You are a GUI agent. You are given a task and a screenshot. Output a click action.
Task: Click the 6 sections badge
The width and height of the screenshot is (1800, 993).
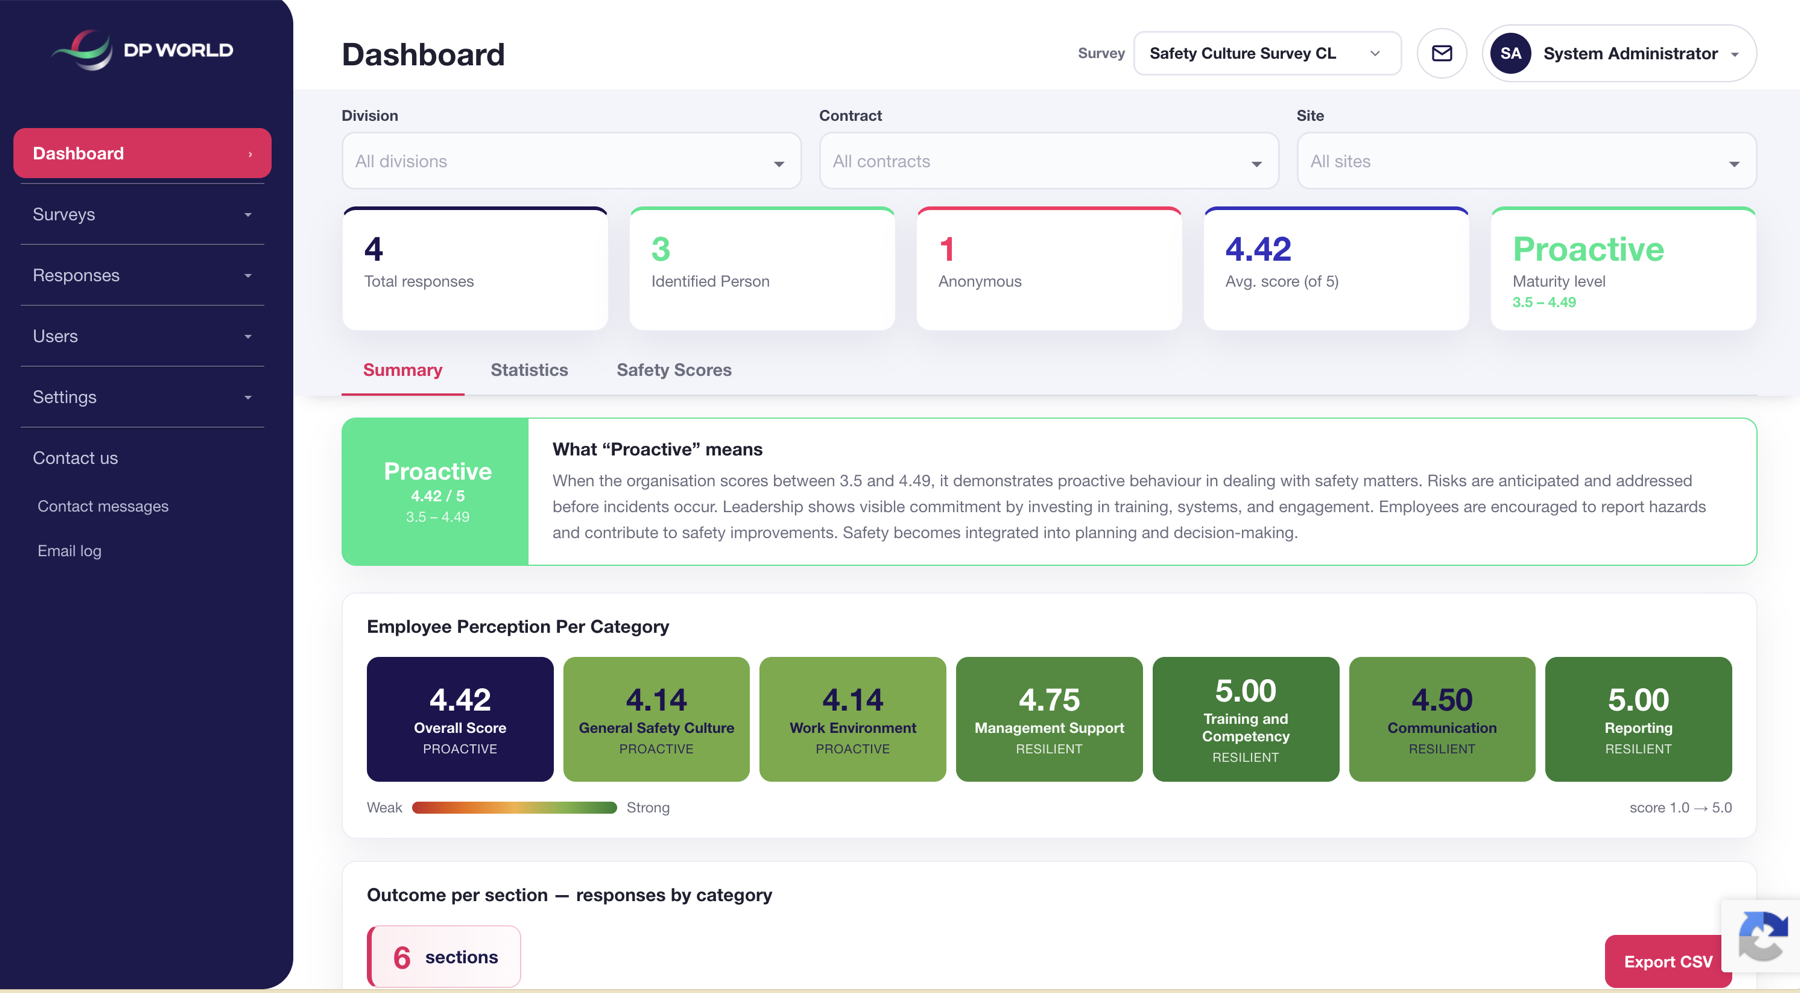coord(444,957)
